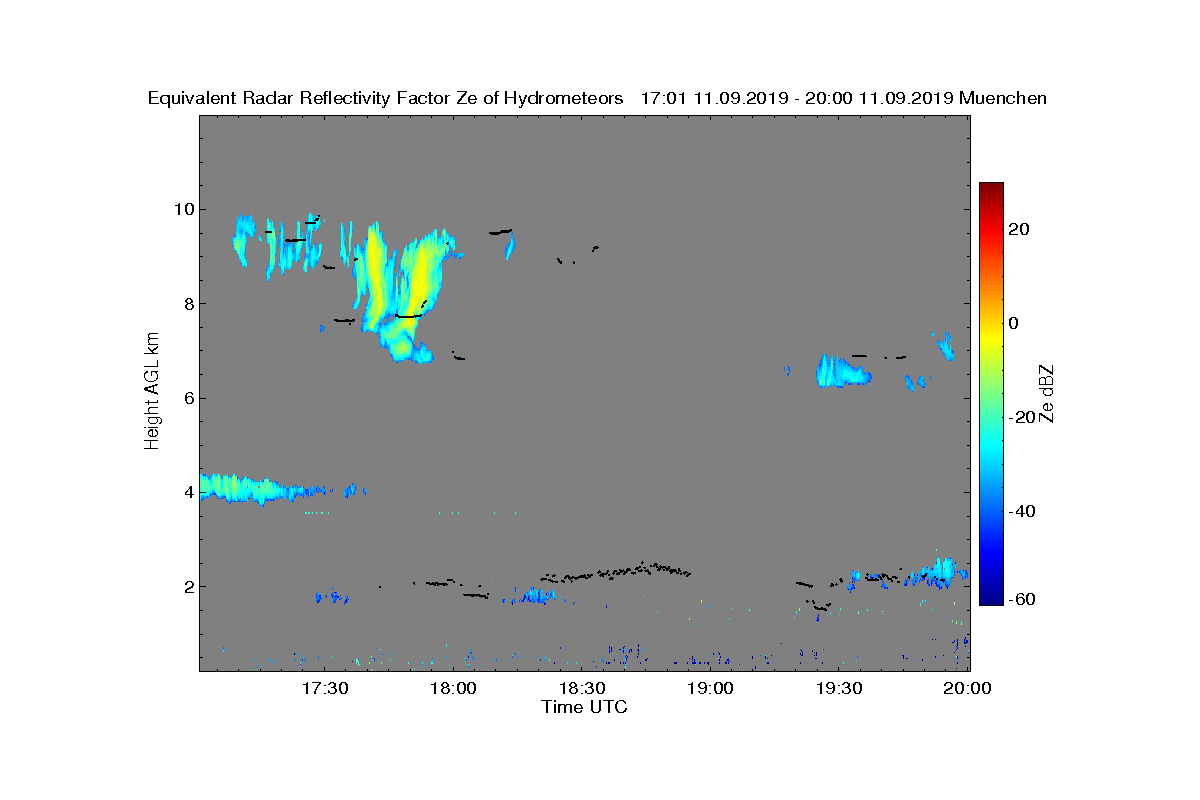Select the 18:00 time tick label
The height and width of the screenshot is (800, 1200).
click(x=454, y=689)
